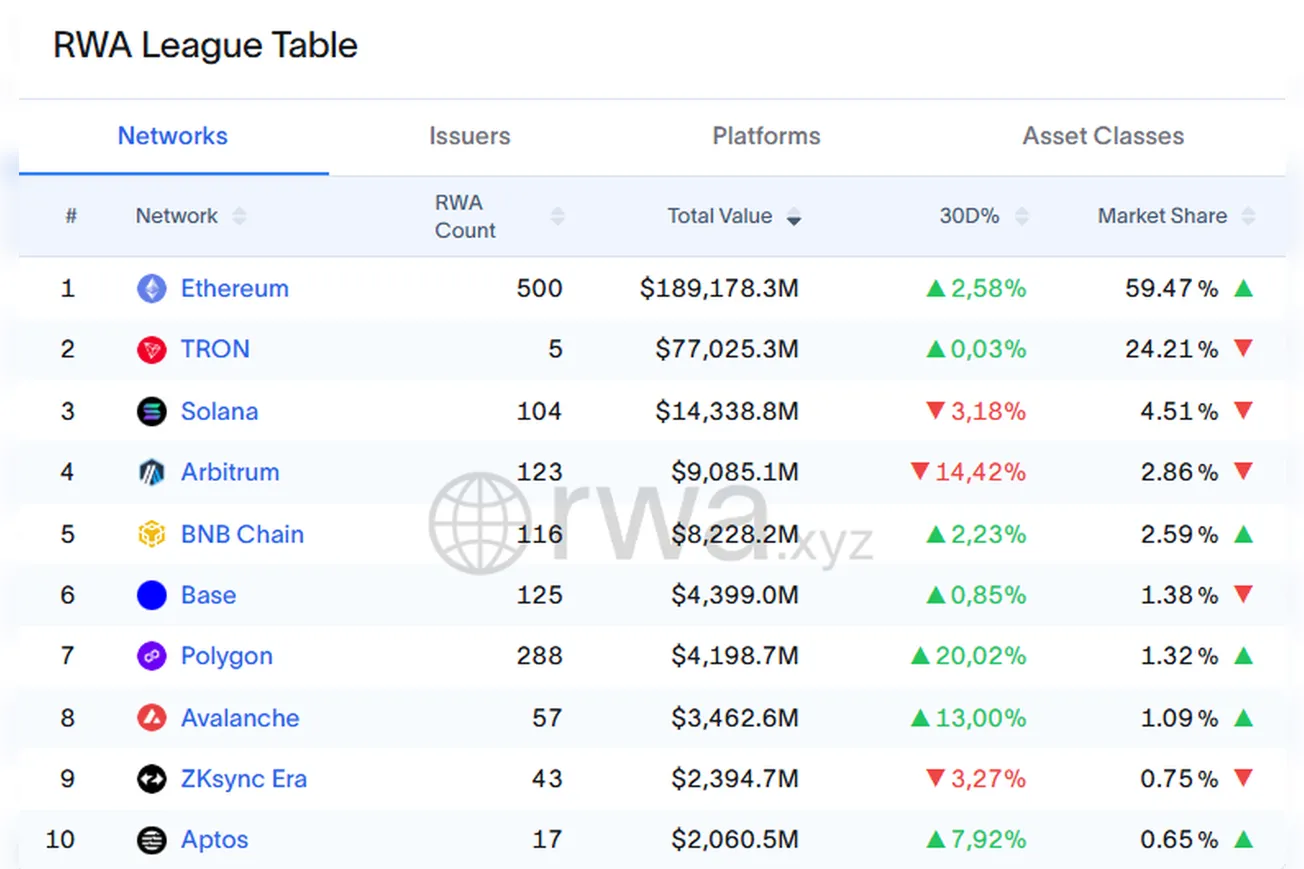Switch to the Platforms tab
Image resolution: width=1304 pixels, height=869 pixels.
766,136
